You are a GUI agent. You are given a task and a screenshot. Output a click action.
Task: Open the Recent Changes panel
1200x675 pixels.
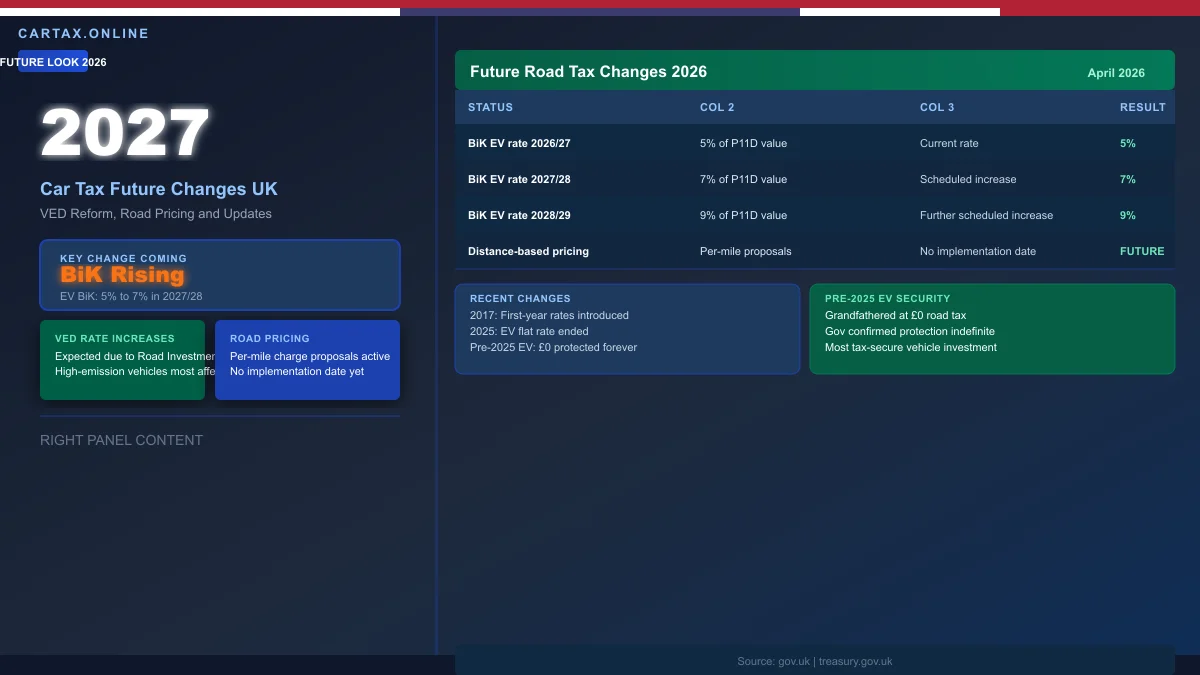coord(627,329)
